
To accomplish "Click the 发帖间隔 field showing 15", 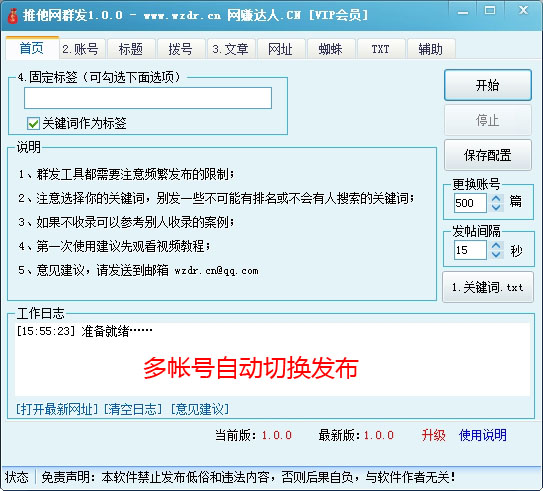I will point(470,250).
